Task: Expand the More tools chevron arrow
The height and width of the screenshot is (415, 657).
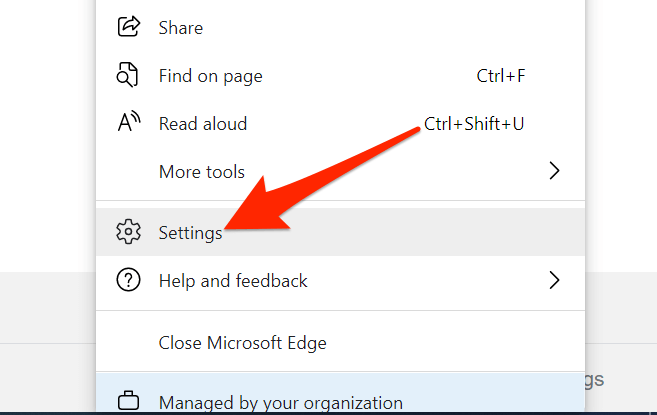Action: [x=555, y=172]
